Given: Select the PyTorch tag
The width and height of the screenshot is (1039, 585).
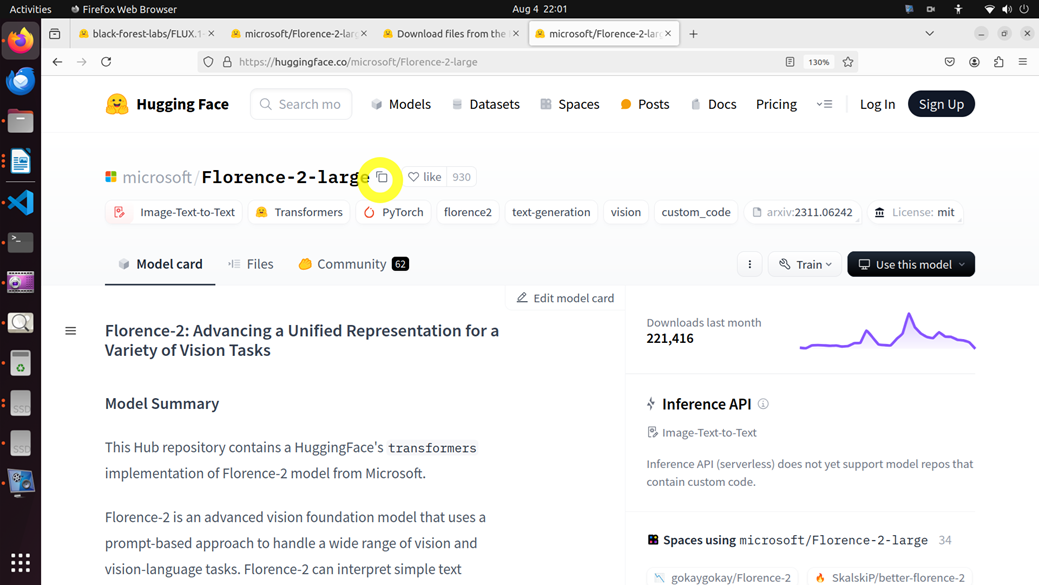Looking at the screenshot, I should pos(394,212).
